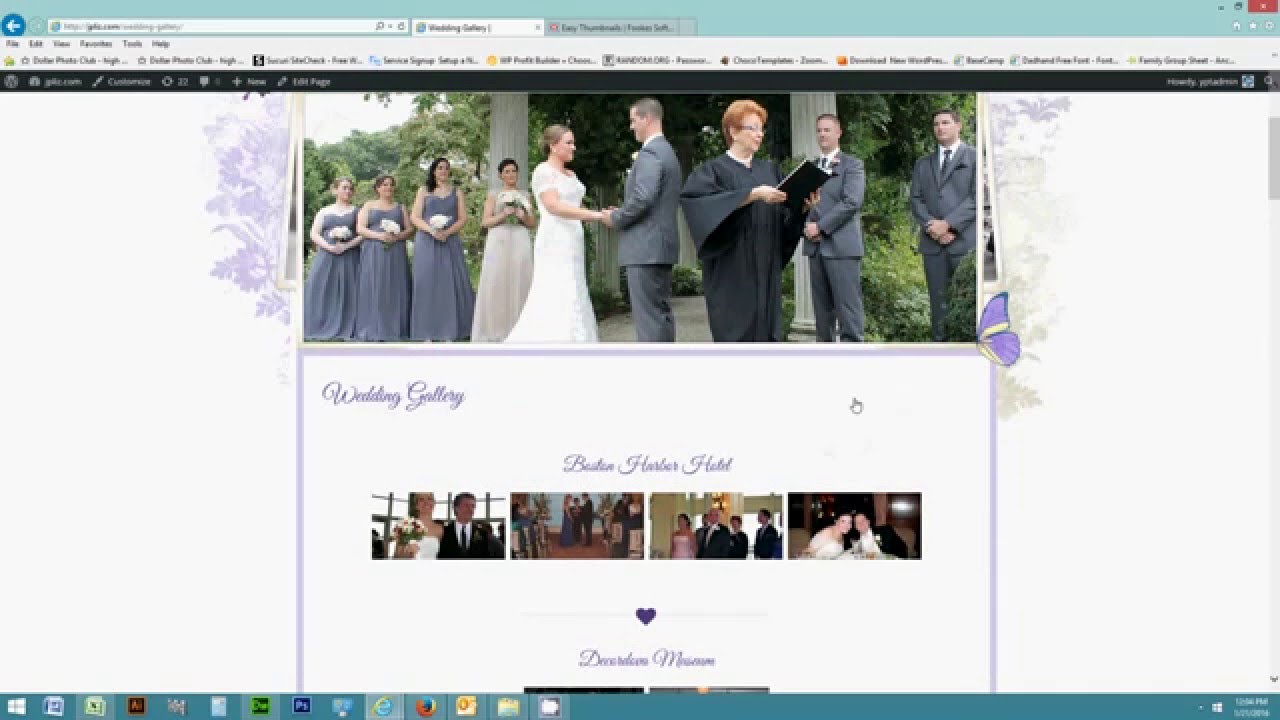The image size is (1280, 720).
Task: Open the browser settings gear icon
Action: click(1267, 26)
